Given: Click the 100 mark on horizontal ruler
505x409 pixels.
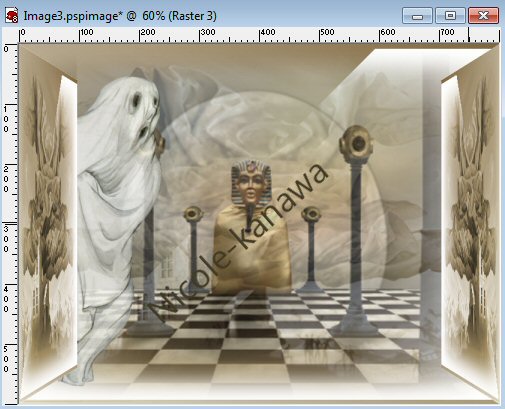Looking at the screenshot, I should [x=86, y=33].
